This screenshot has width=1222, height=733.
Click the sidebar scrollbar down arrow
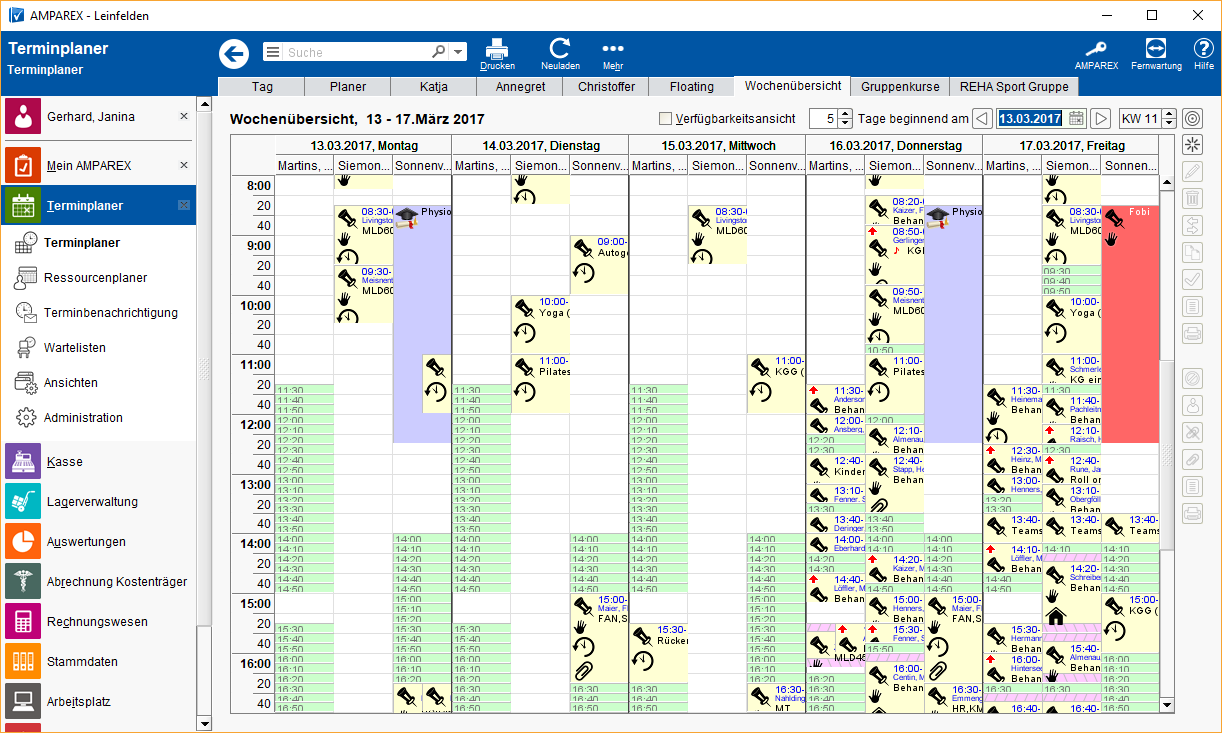[204, 723]
